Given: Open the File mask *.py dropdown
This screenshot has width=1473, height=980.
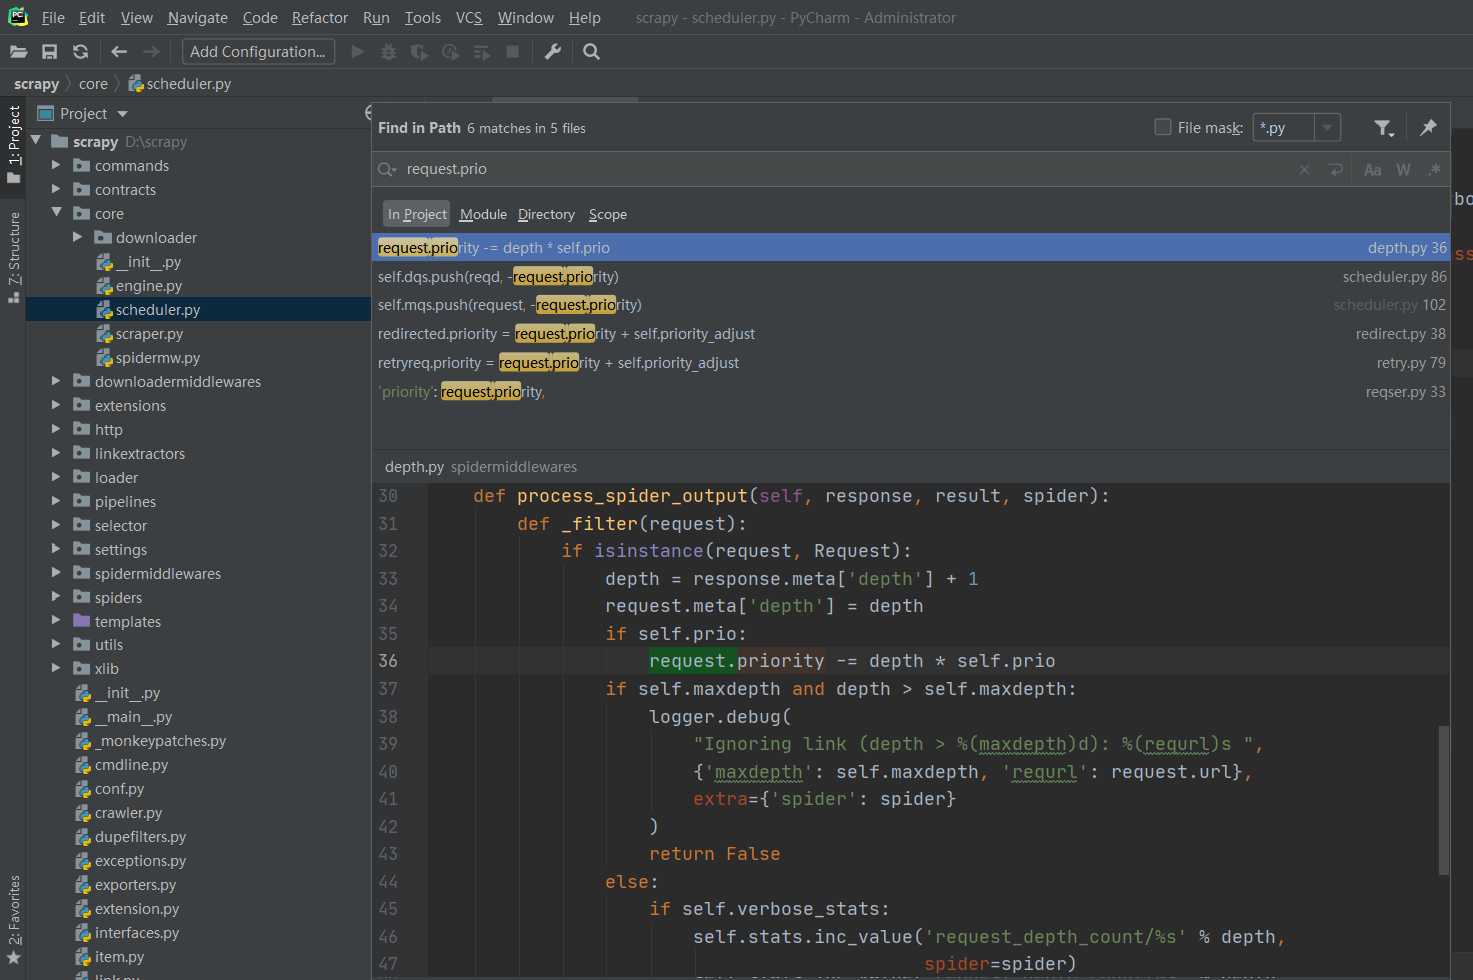Looking at the screenshot, I should [1327, 128].
